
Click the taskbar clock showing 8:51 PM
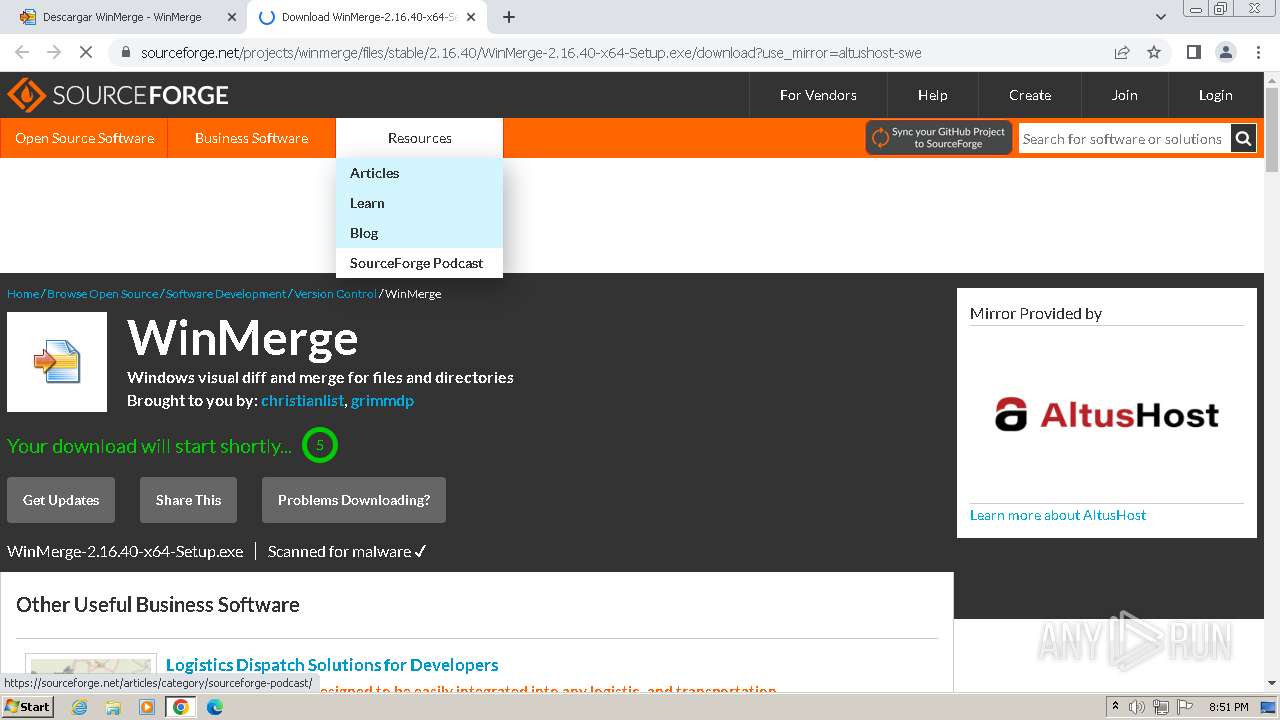(1228, 707)
